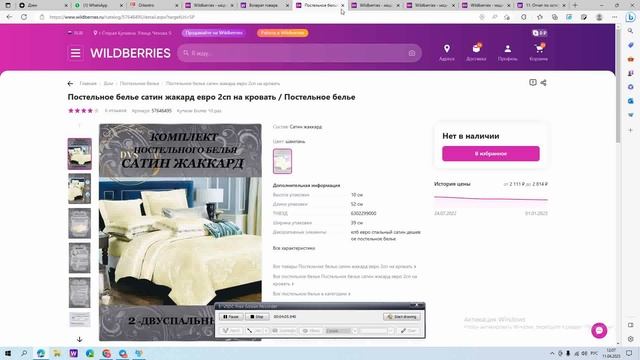
Task: Select the third product thumbnail
Action: tap(80, 223)
